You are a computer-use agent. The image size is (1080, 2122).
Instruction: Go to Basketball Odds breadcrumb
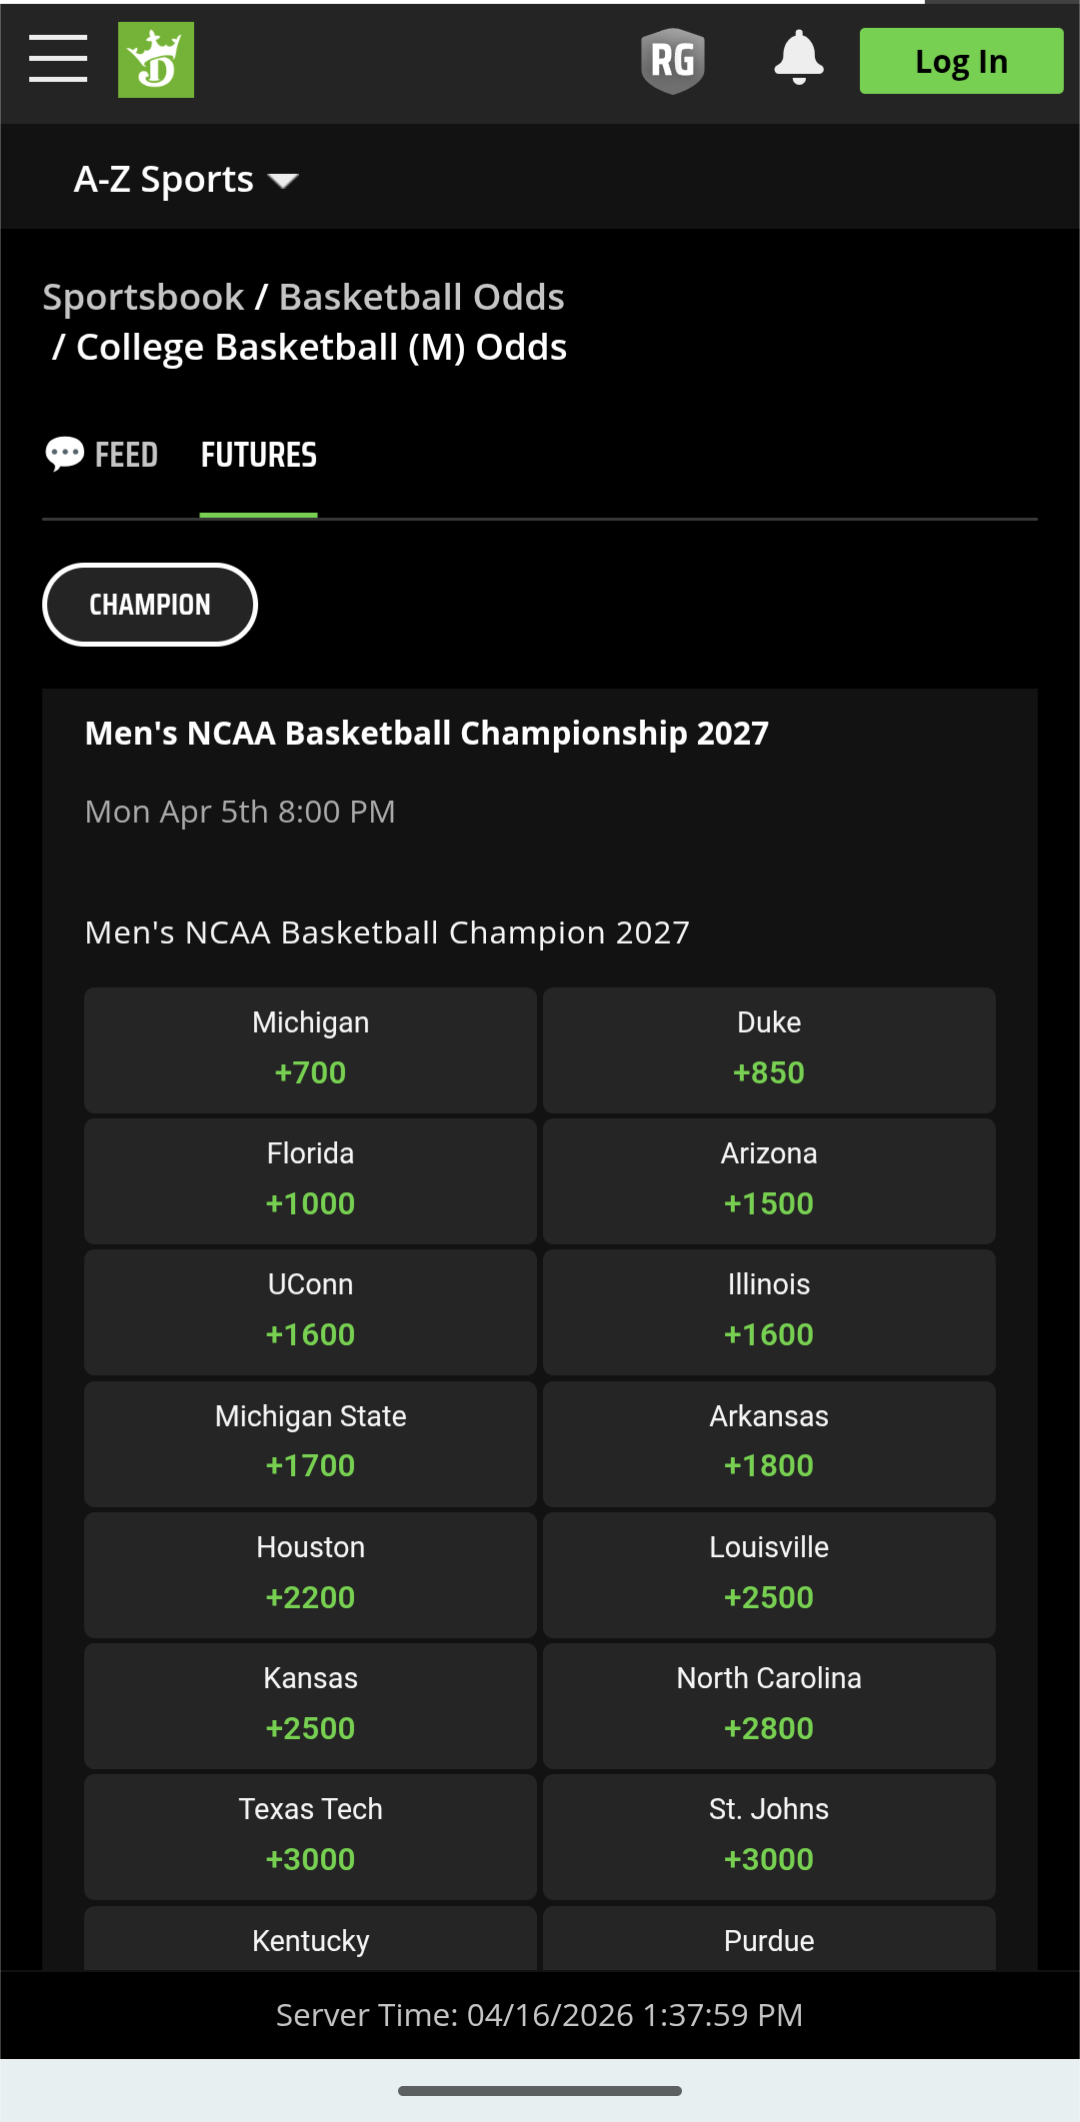click(x=421, y=297)
